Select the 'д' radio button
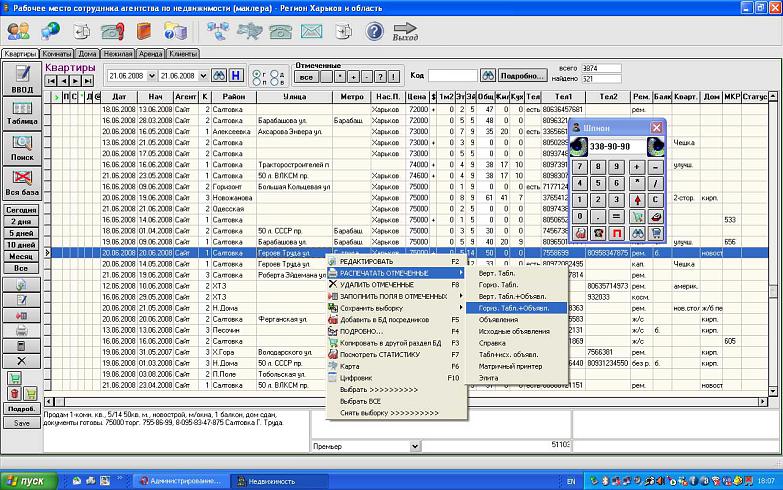The width and height of the screenshot is (783, 490). [x=275, y=74]
